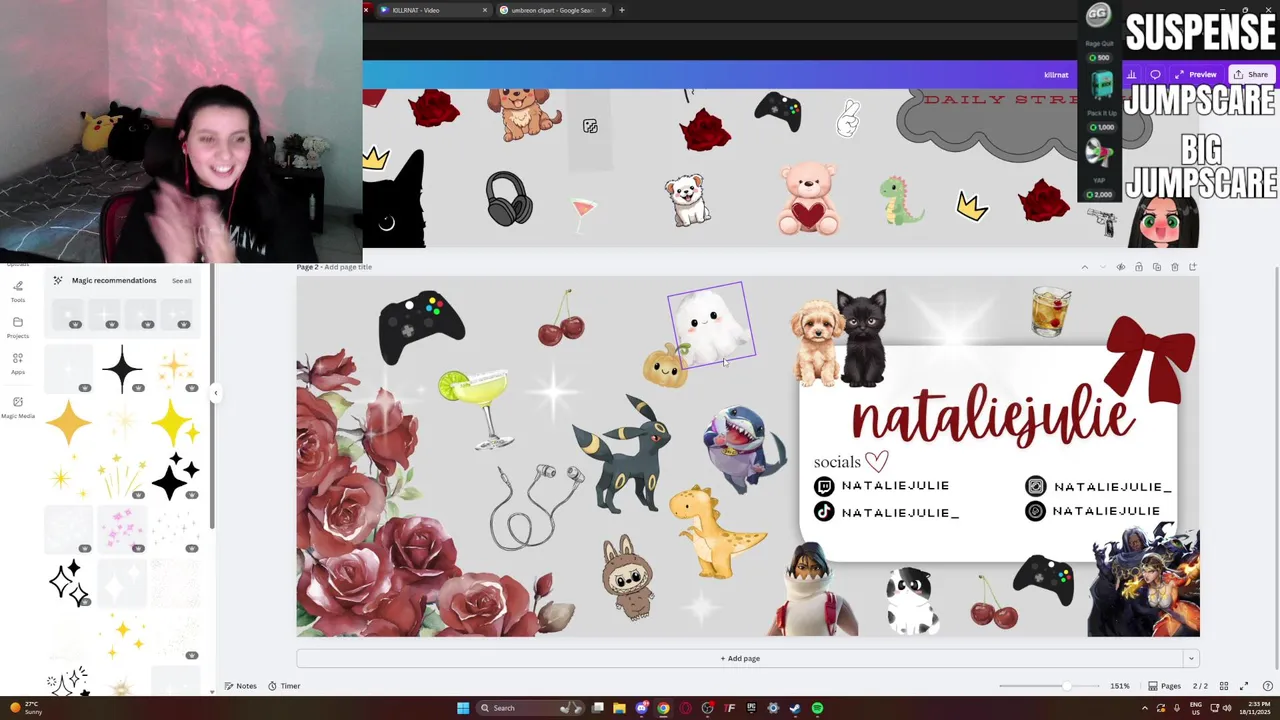Click the replace-image icon on page 1
This screenshot has width=1280, height=720.
pos(590,126)
